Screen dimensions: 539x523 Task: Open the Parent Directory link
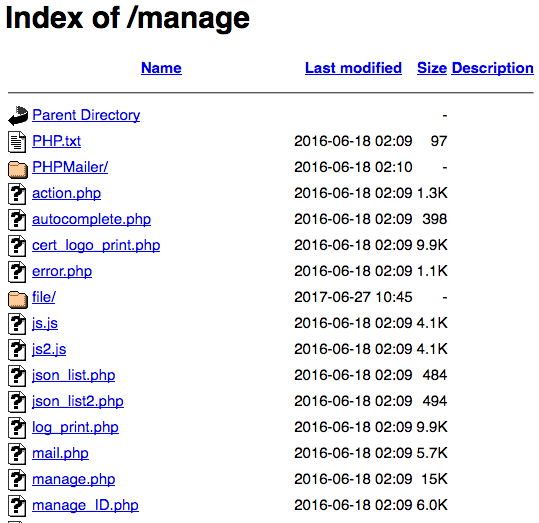click(x=86, y=115)
